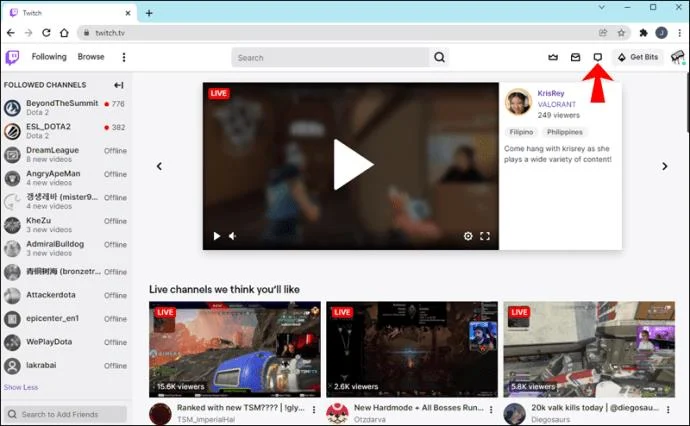Open options for Ranked with new TSM stream
The height and width of the screenshot is (426, 690).
pos(314,410)
